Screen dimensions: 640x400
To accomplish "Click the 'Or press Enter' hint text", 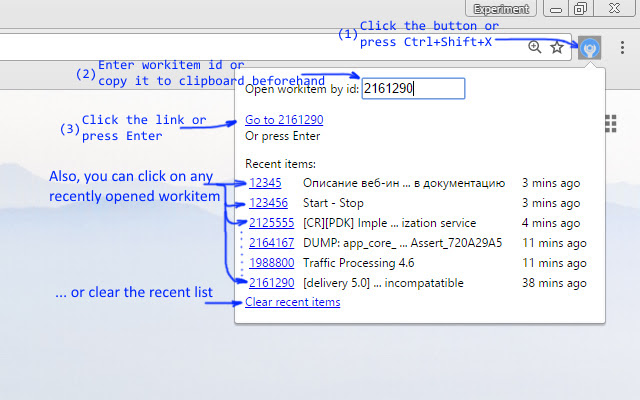I will 282,136.
